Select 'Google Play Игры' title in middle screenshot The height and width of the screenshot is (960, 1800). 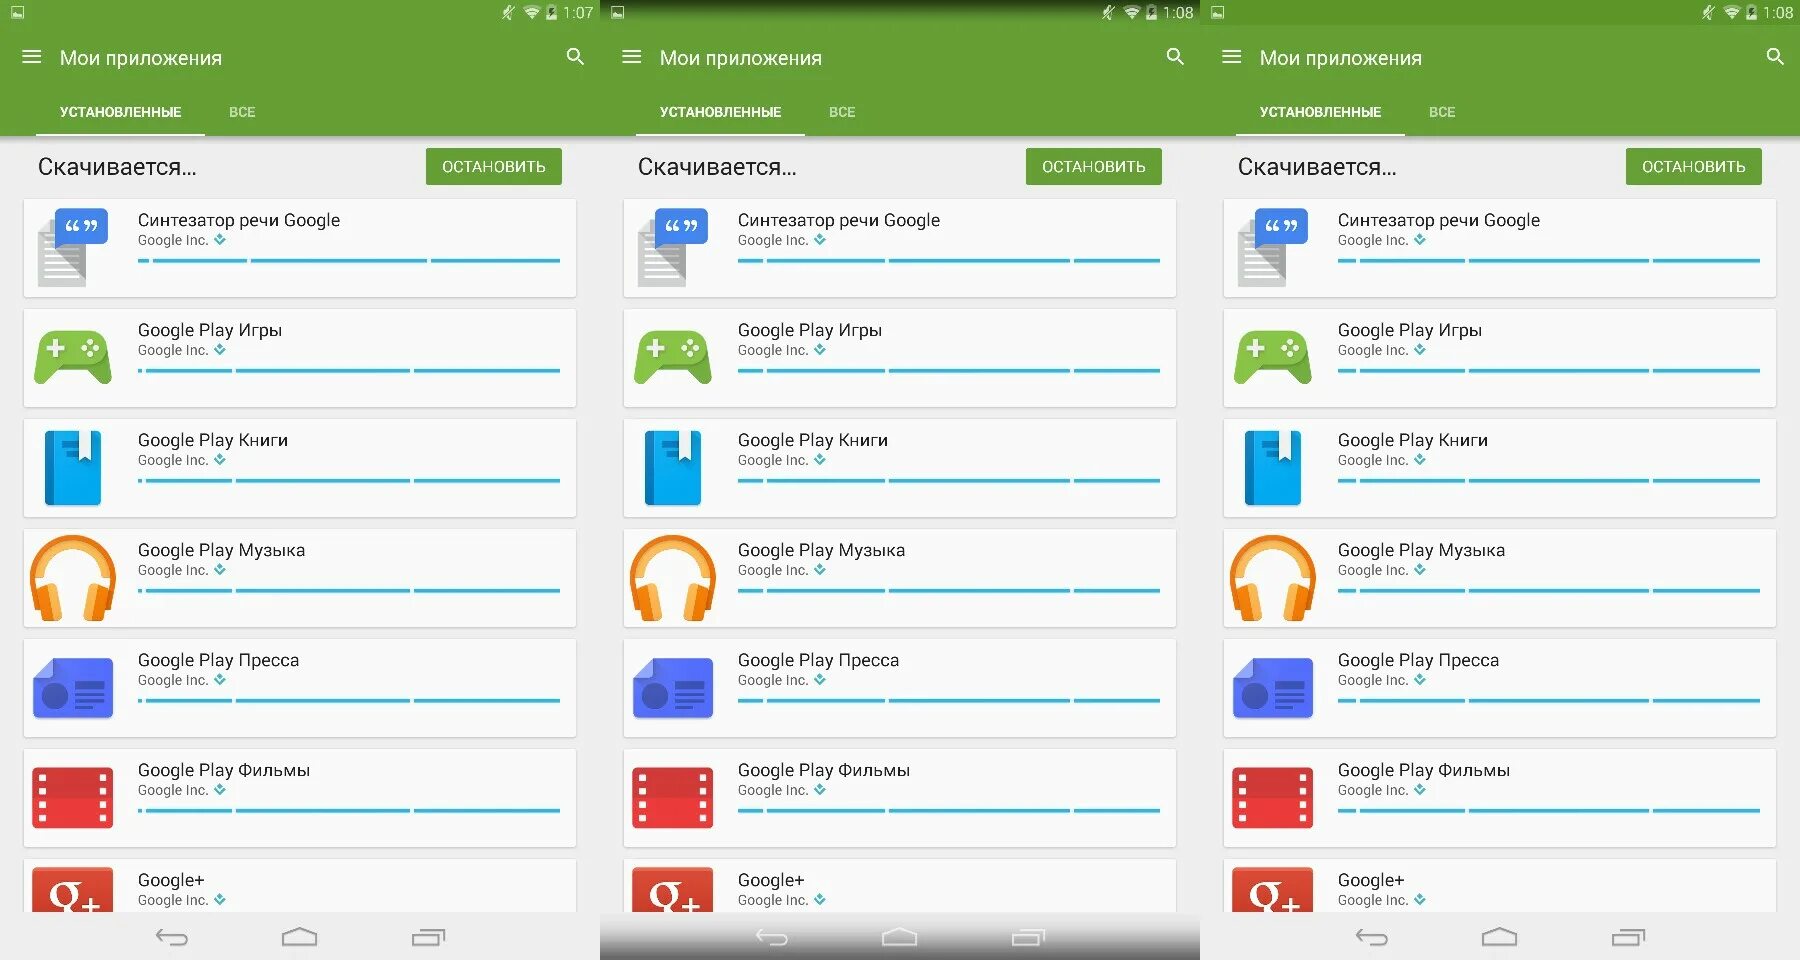tap(810, 330)
